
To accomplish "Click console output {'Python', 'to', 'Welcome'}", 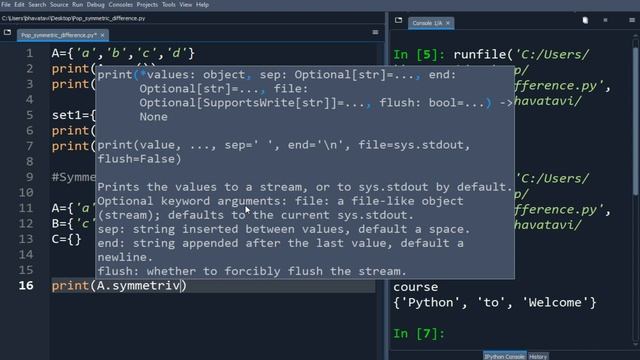I will click(x=495, y=303).
